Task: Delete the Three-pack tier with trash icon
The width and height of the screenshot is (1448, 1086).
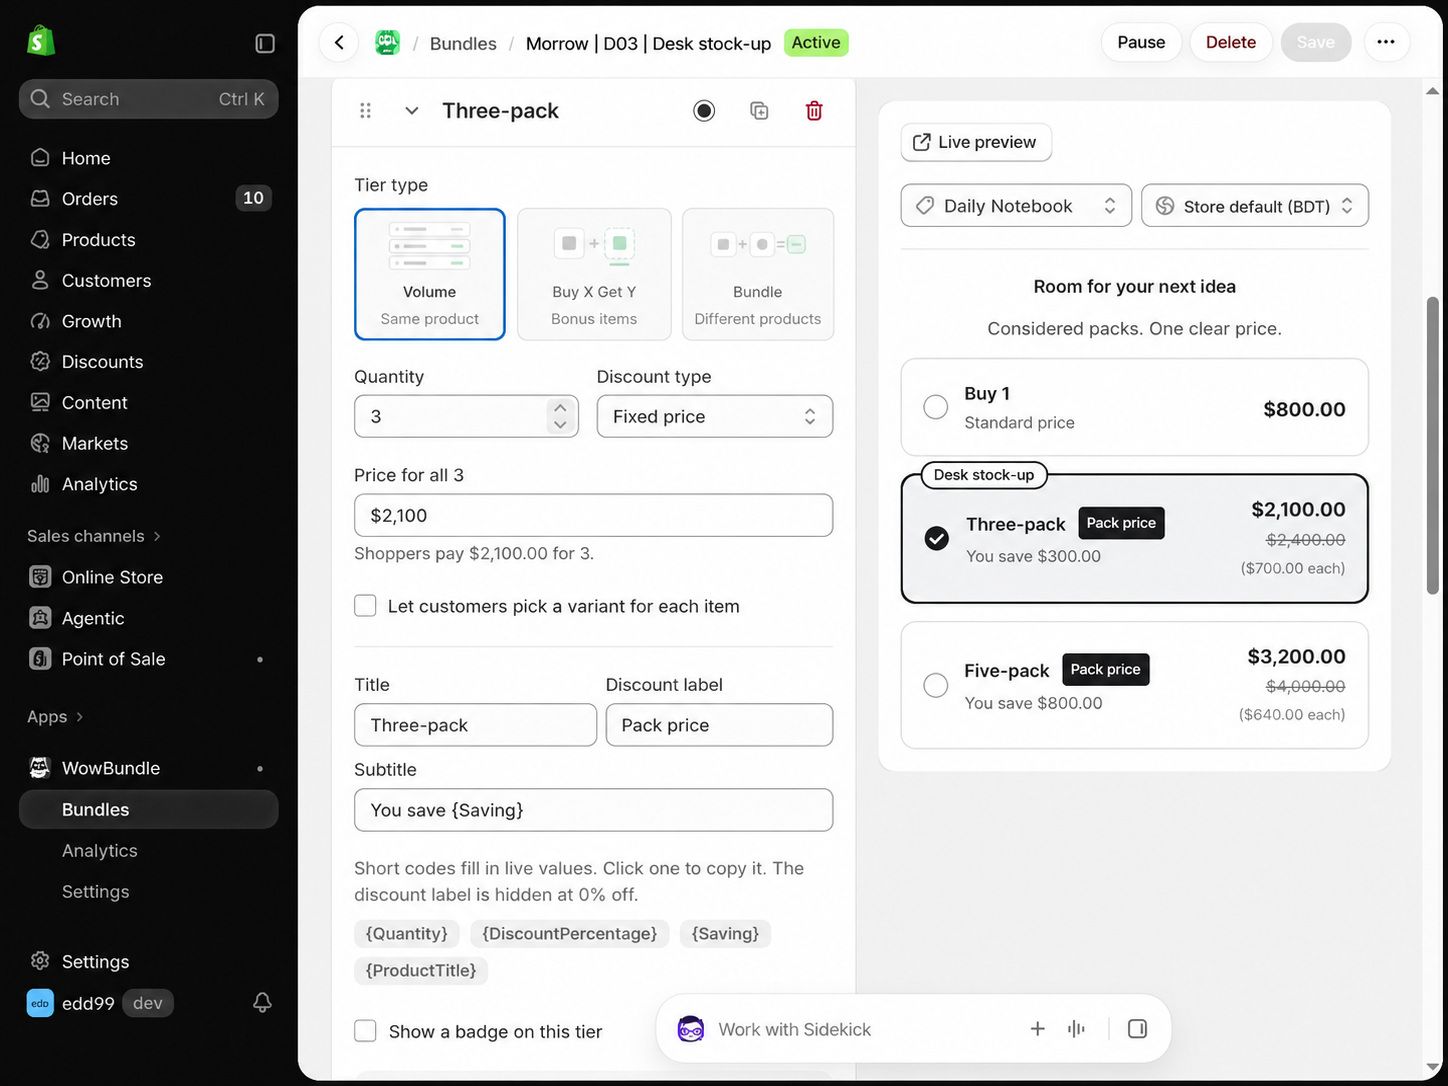Action: coord(814,111)
